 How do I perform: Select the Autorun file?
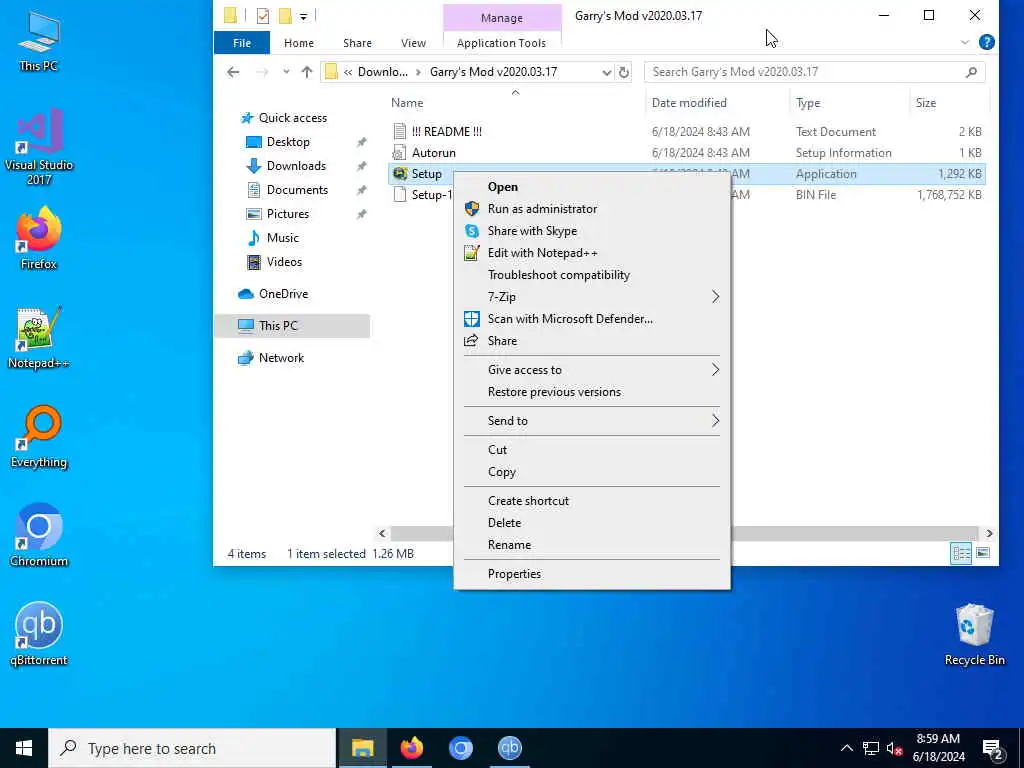click(x=433, y=153)
